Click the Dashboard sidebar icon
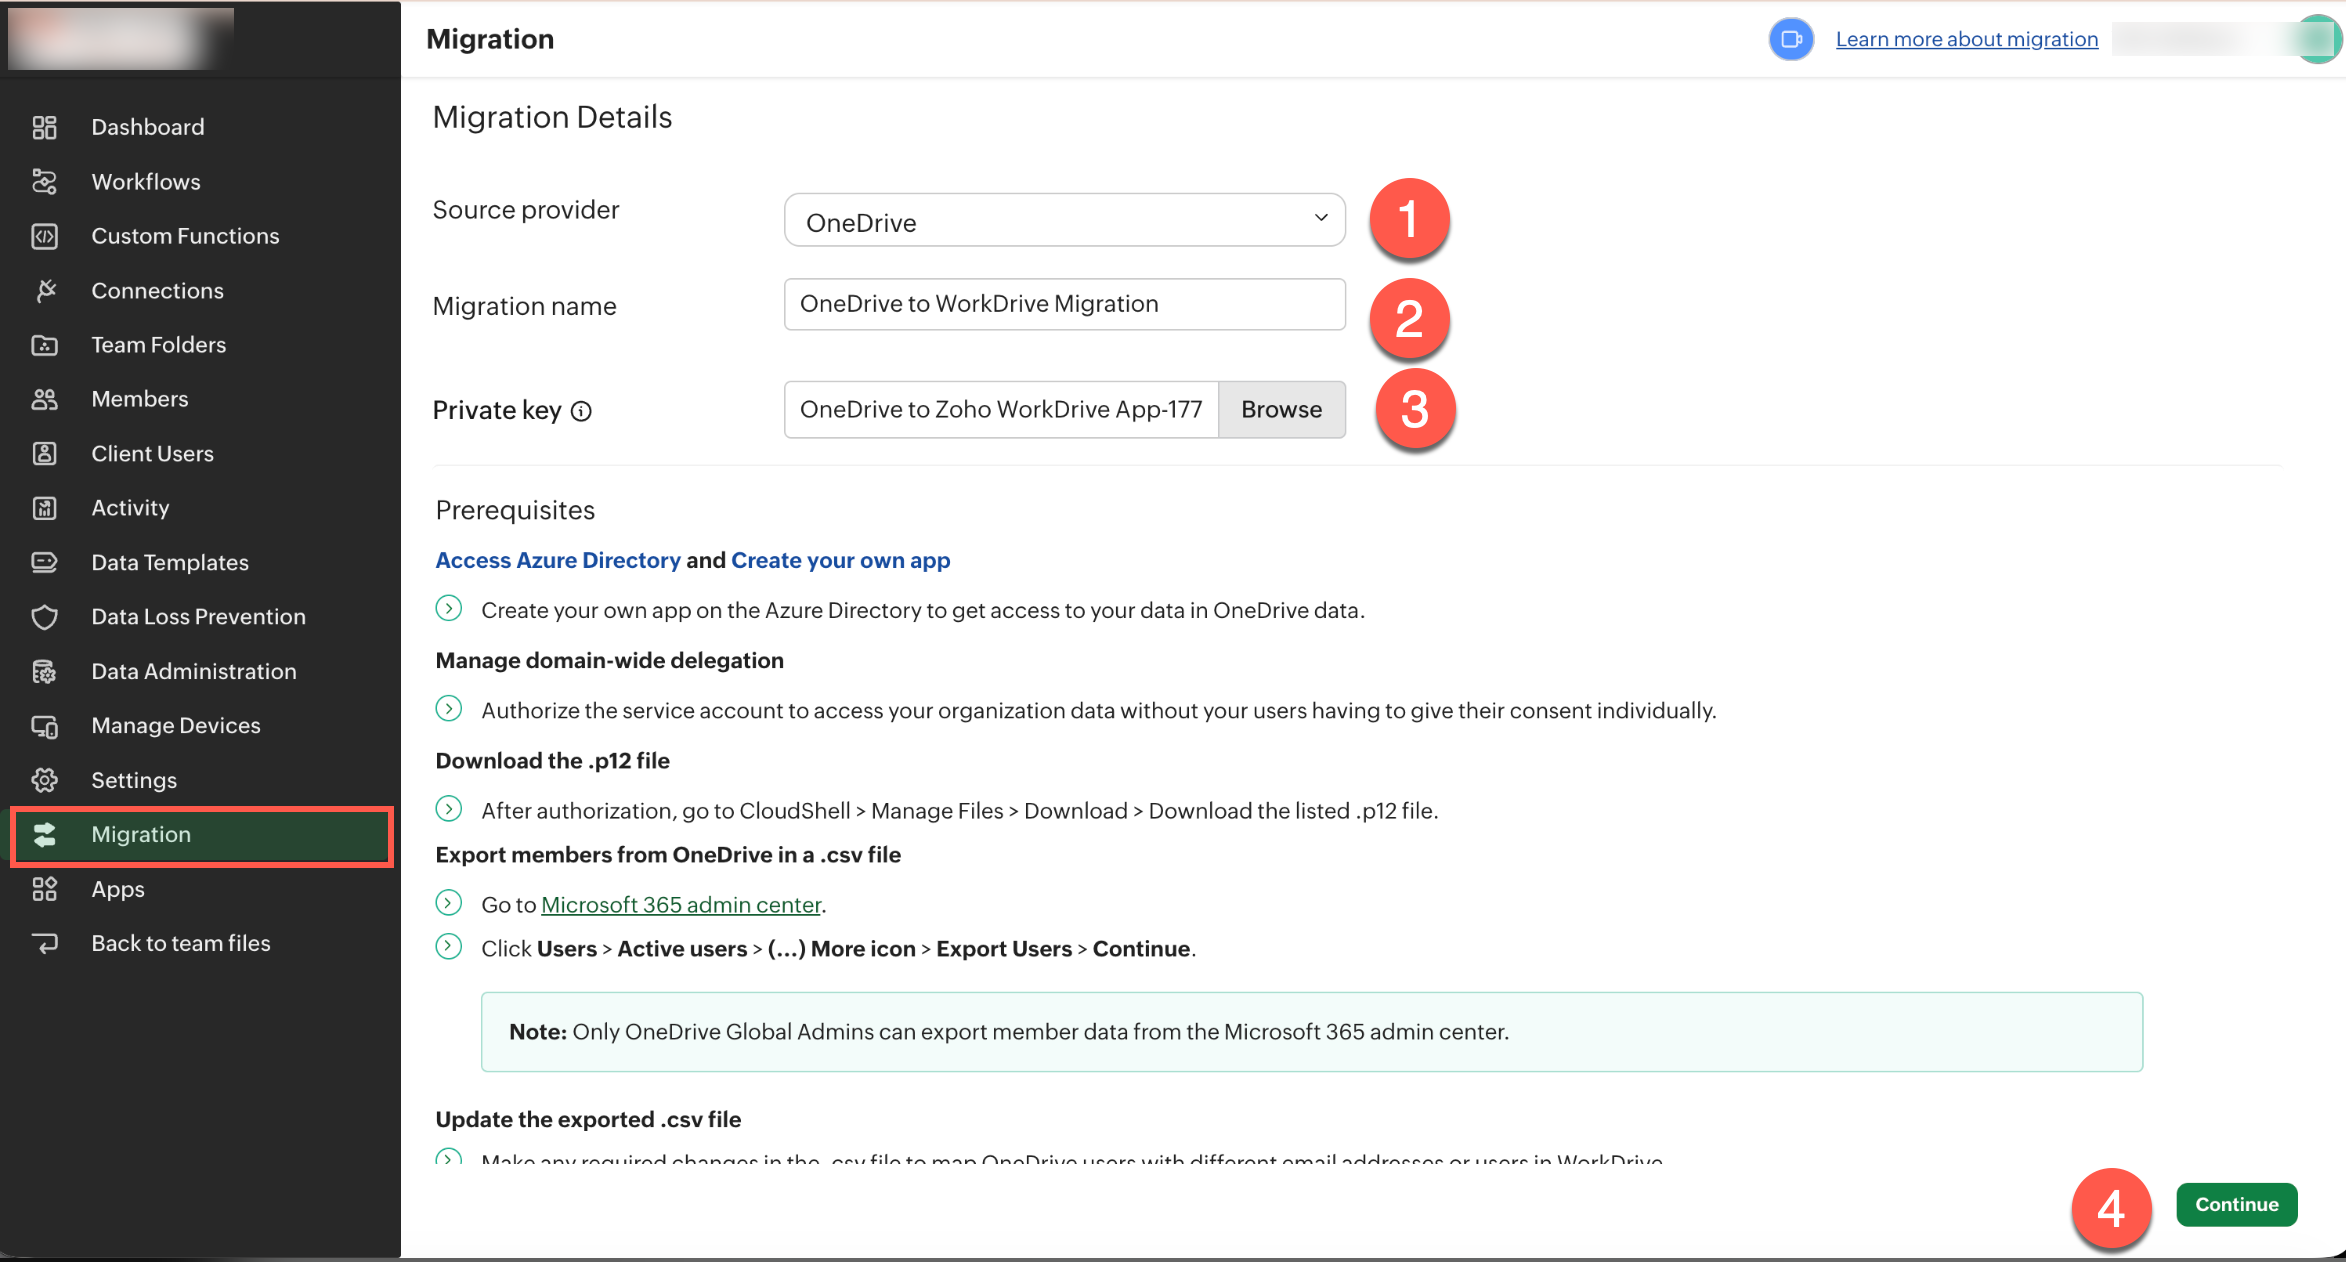This screenshot has width=2346, height=1262. coord(44,127)
